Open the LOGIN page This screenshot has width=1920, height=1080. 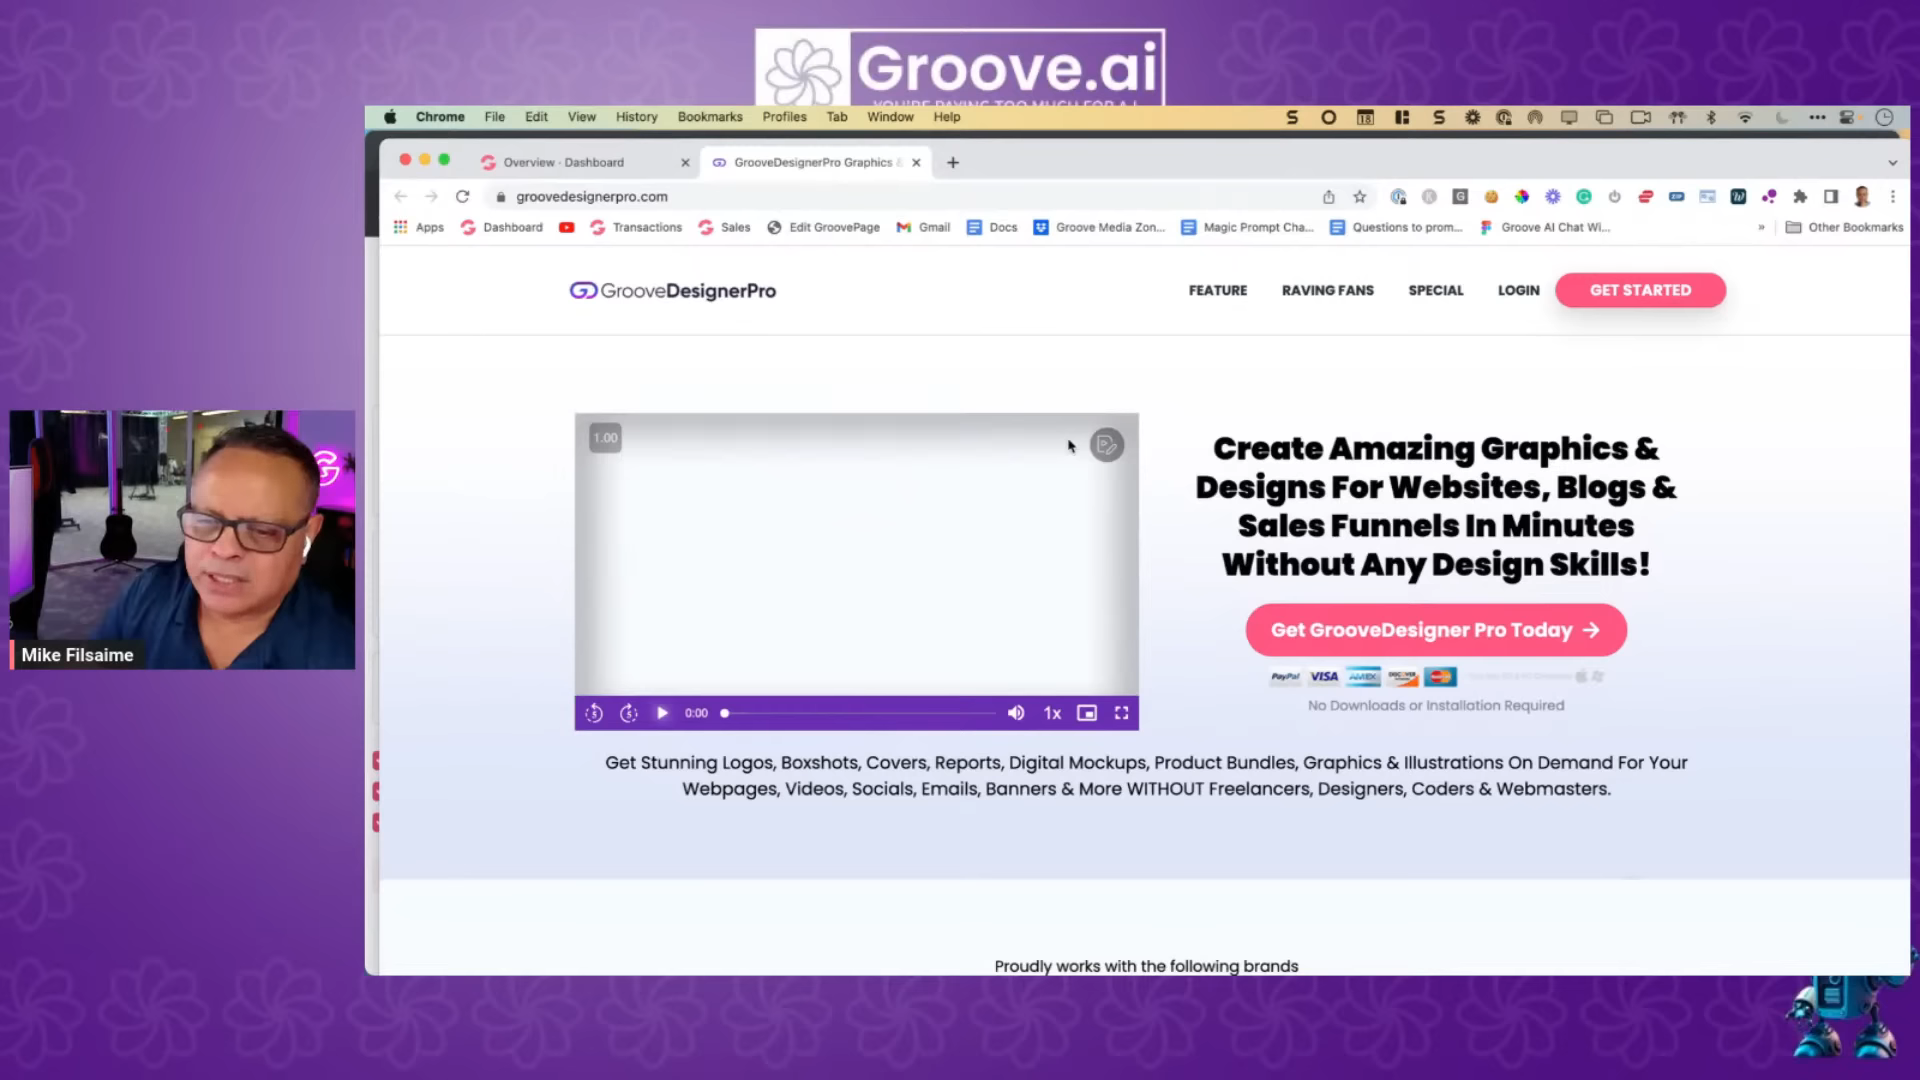point(1519,291)
